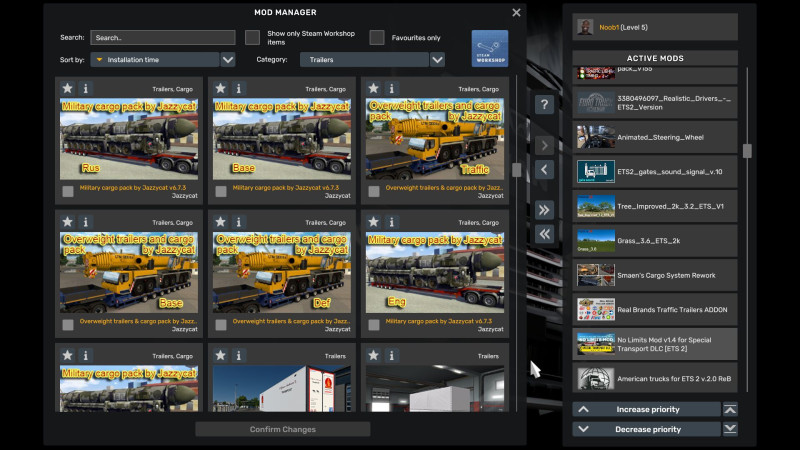Show info for Military cargo pack Eng

392,222
